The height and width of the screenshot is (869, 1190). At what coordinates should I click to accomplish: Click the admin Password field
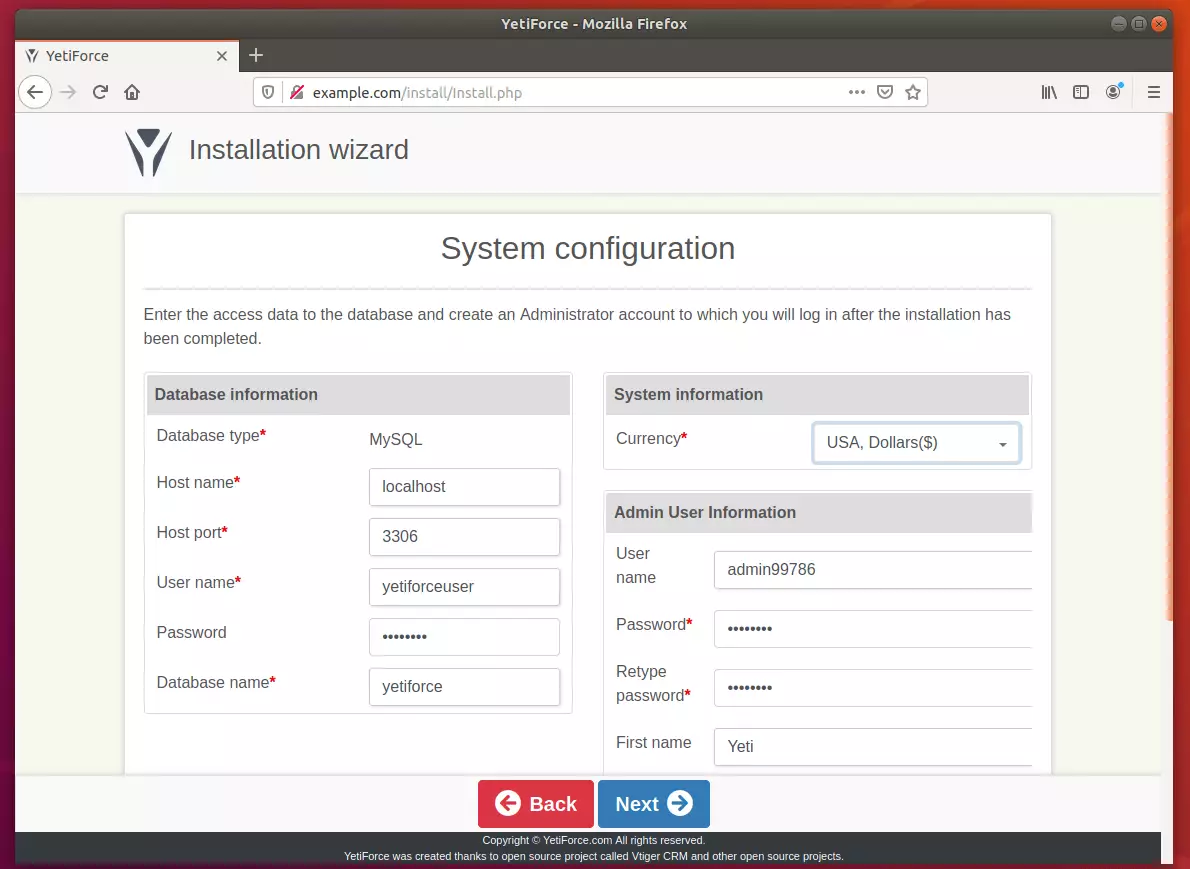(873, 628)
